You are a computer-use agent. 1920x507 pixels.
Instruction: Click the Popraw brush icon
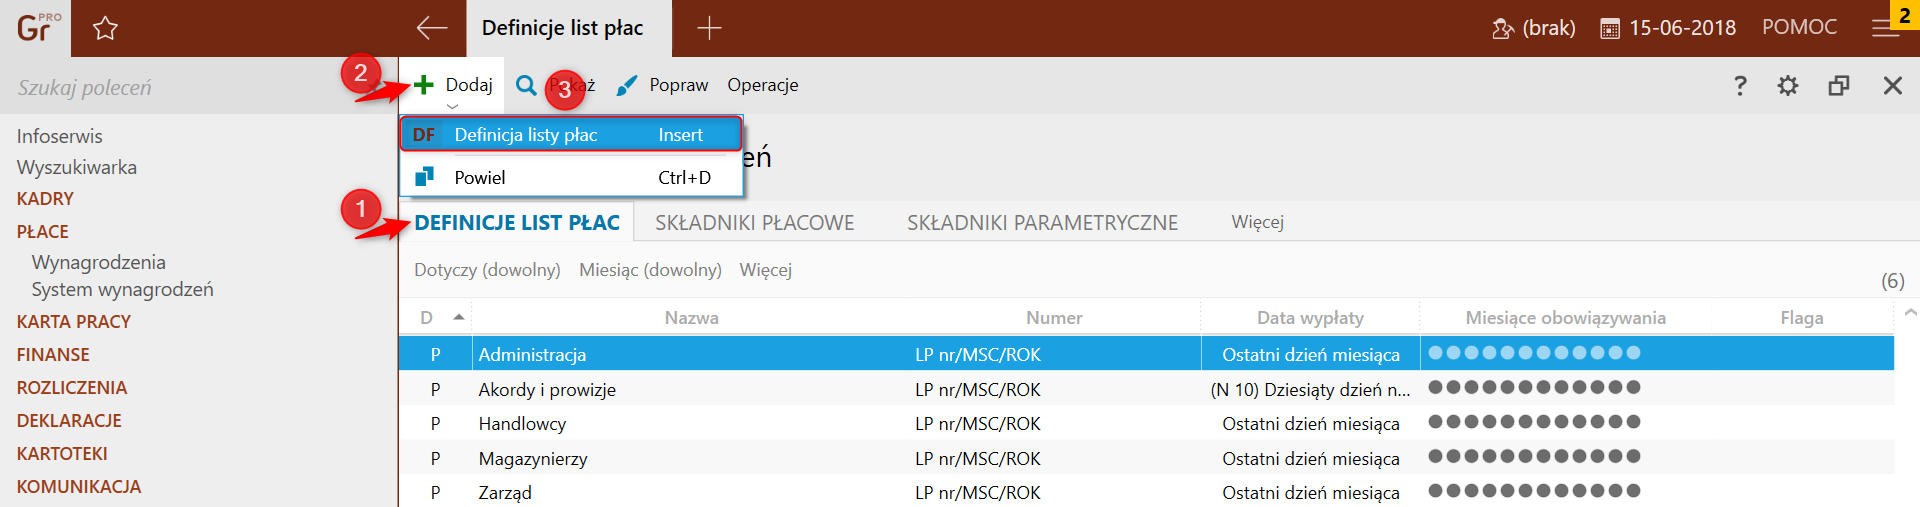627,86
